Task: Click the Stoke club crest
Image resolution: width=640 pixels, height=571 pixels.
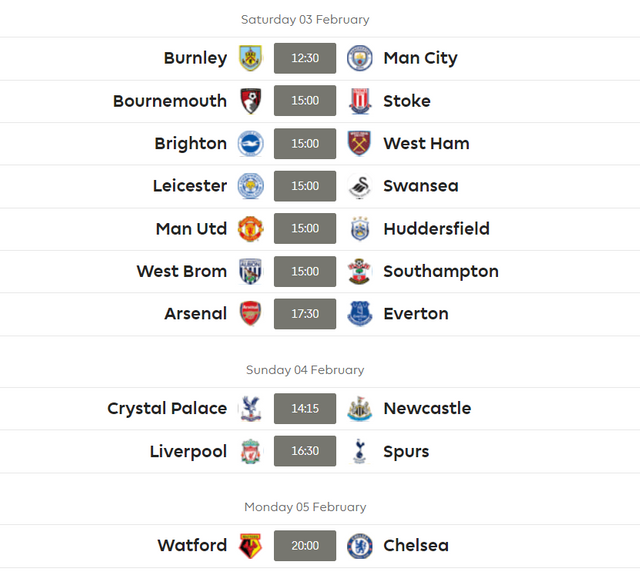Action: (360, 101)
